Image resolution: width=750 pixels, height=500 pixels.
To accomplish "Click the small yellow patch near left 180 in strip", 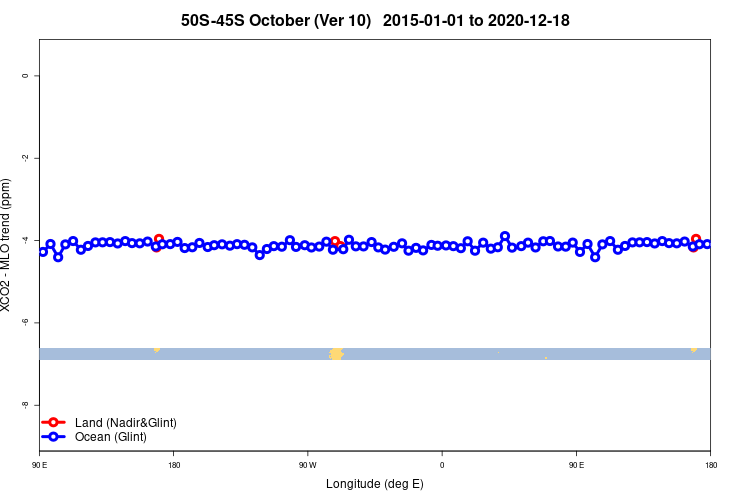I will [157, 350].
